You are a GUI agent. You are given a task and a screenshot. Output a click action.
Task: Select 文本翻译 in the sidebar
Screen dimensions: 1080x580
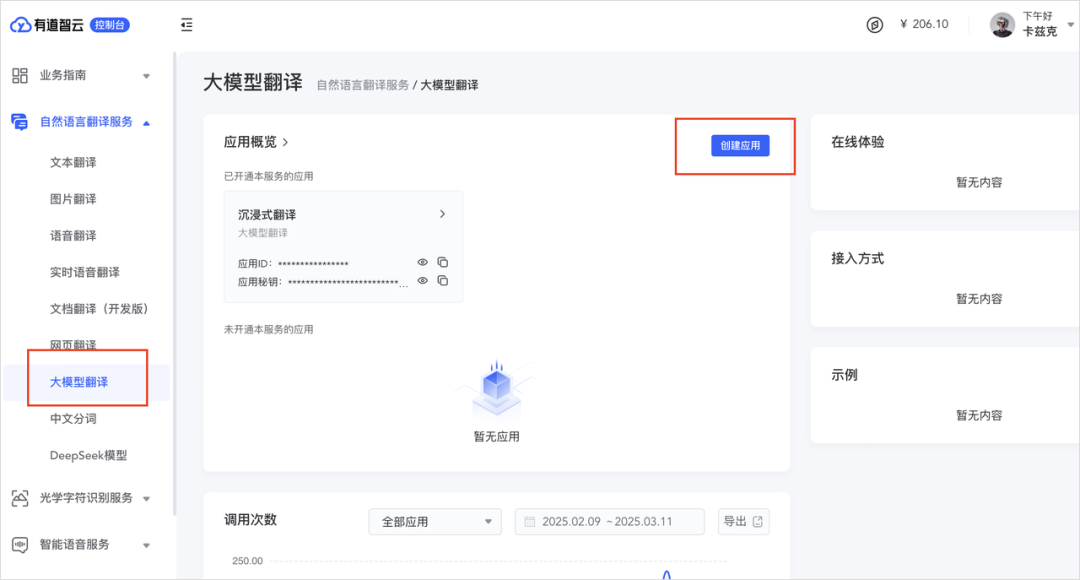coord(73,163)
